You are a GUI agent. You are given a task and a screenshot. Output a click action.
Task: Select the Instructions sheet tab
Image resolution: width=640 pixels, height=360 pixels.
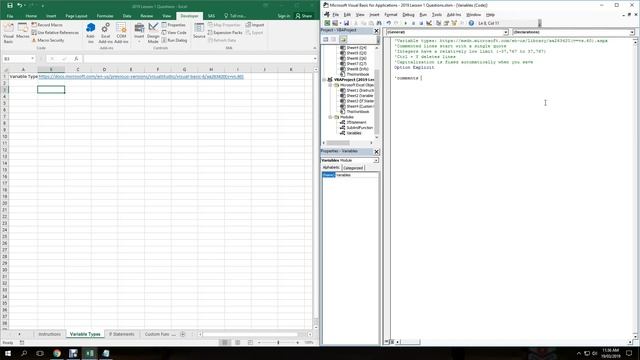pyautogui.click(x=49, y=334)
